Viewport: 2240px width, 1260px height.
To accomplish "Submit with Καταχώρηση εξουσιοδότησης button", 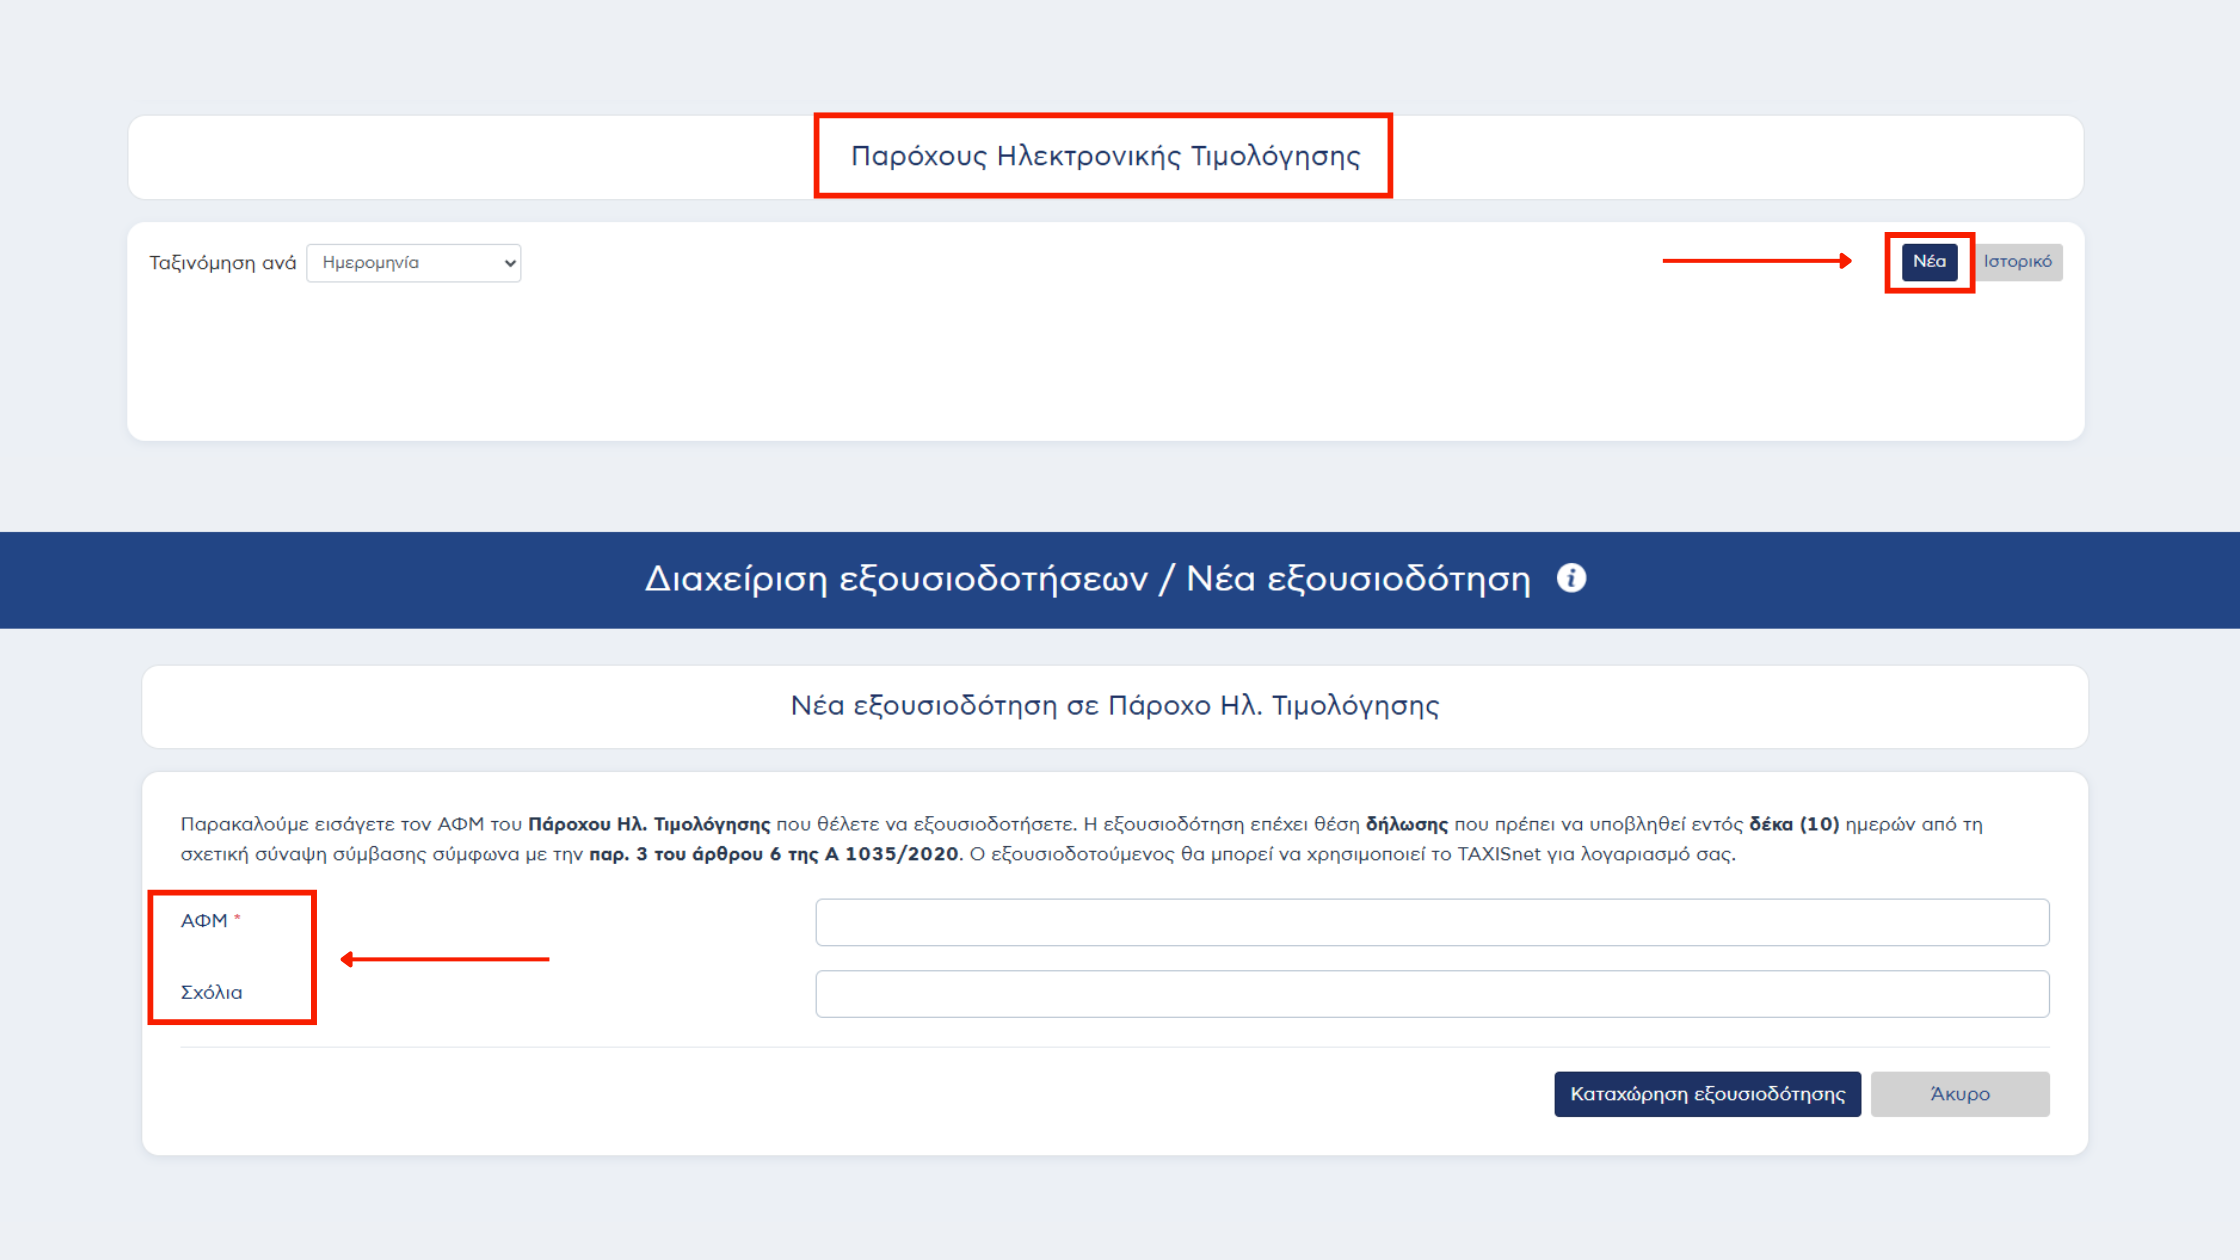I will [x=1707, y=1094].
